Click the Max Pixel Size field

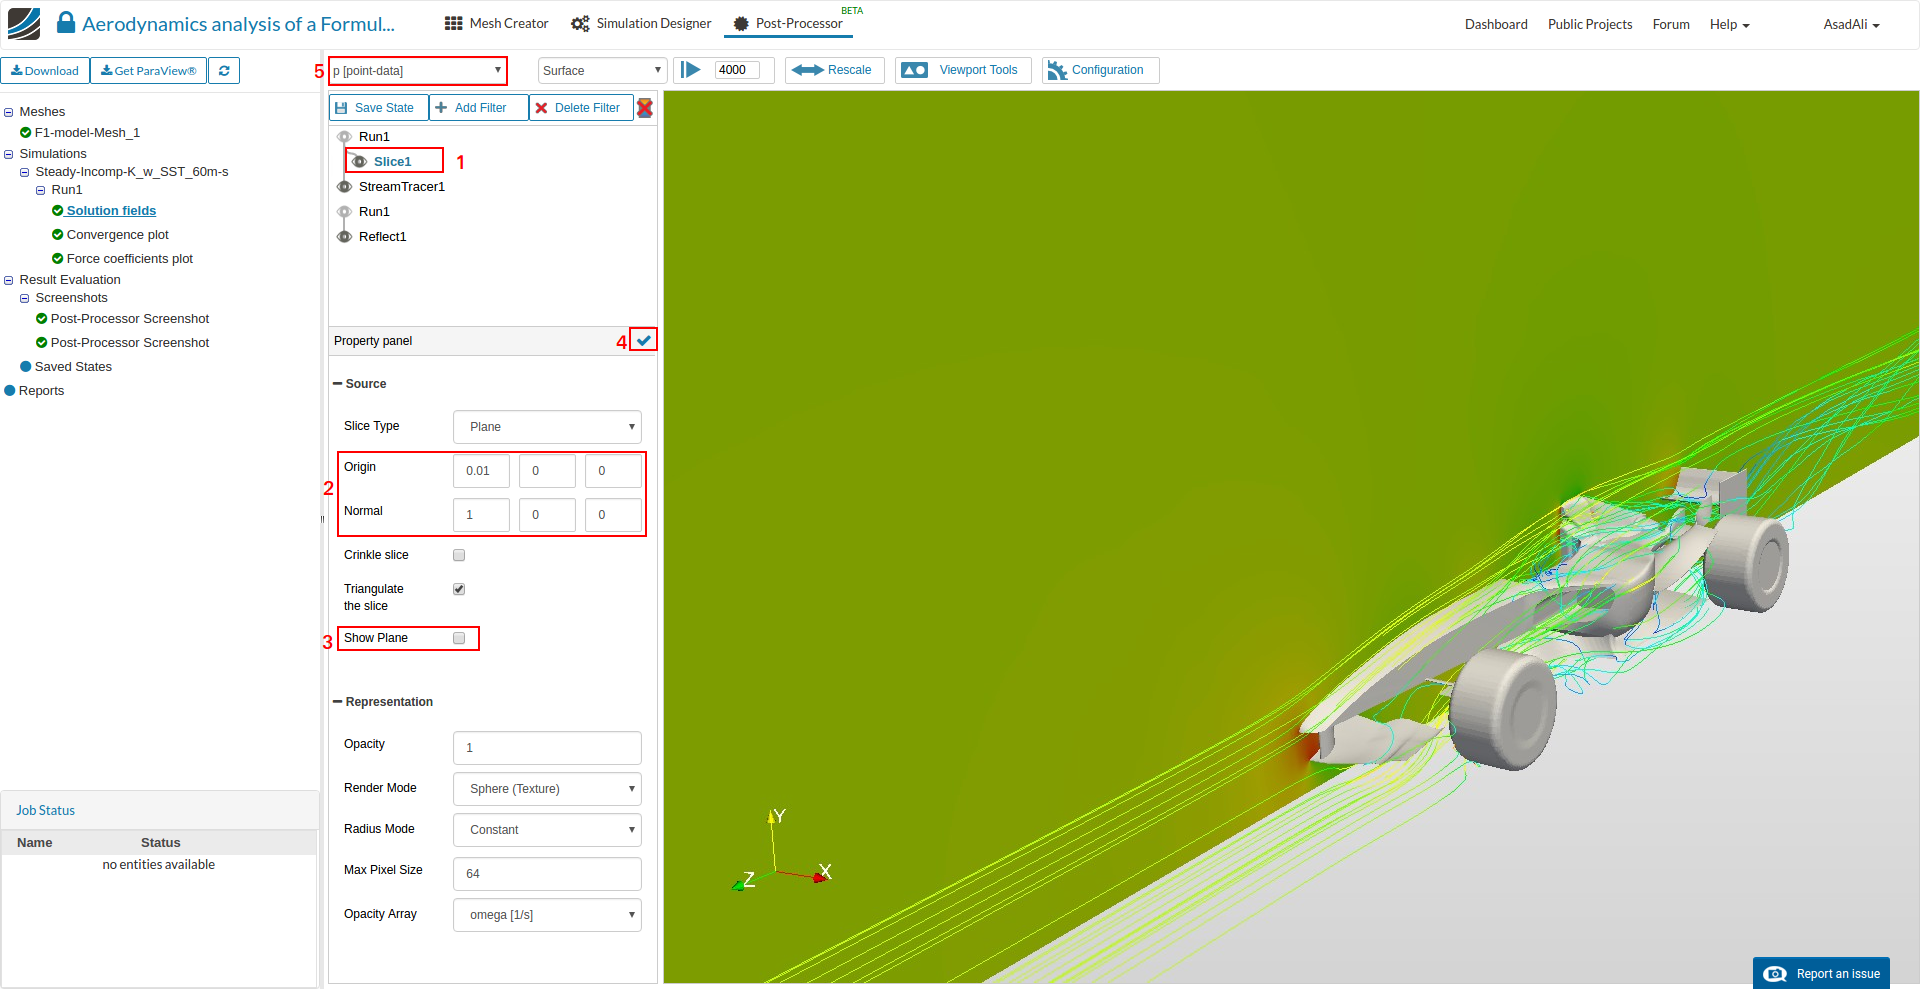[547, 874]
